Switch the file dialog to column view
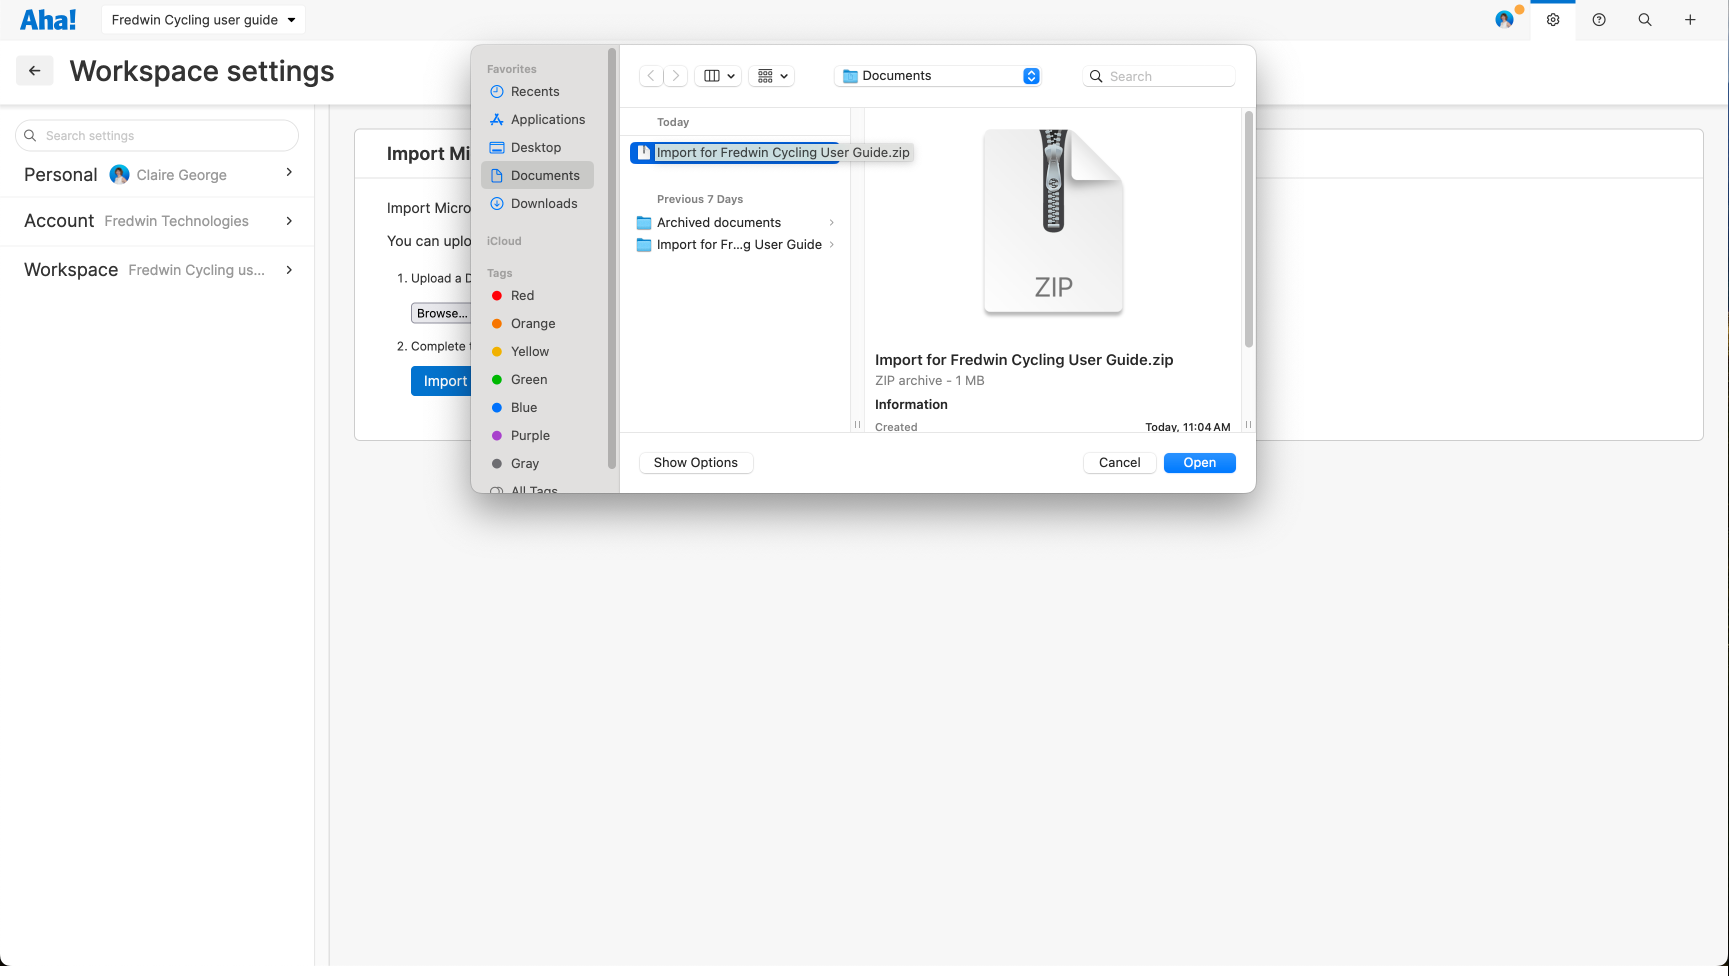Viewport: 1729px width, 976px height. (x=712, y=75)
